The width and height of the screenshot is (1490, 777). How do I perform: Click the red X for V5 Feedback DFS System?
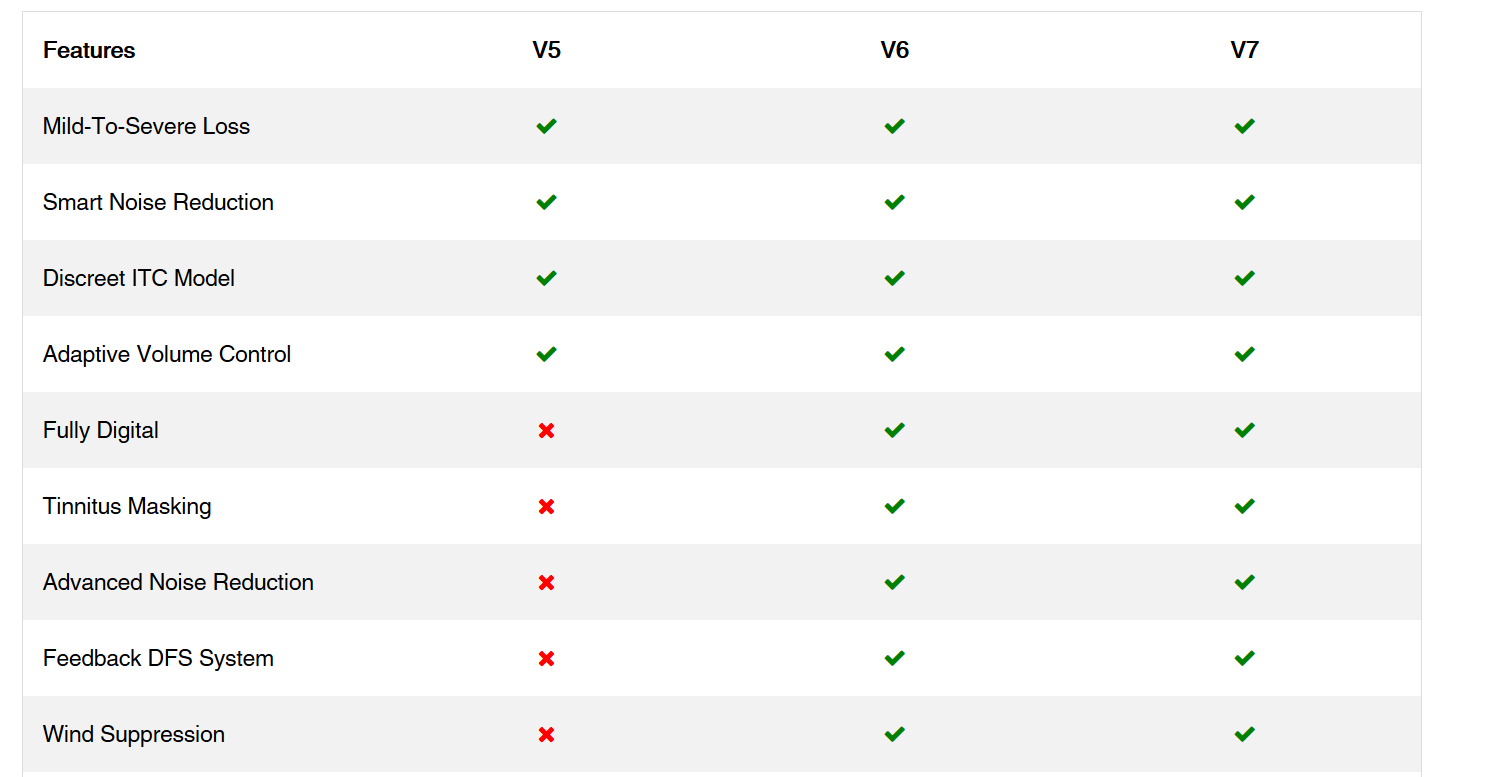click(546, 658)
